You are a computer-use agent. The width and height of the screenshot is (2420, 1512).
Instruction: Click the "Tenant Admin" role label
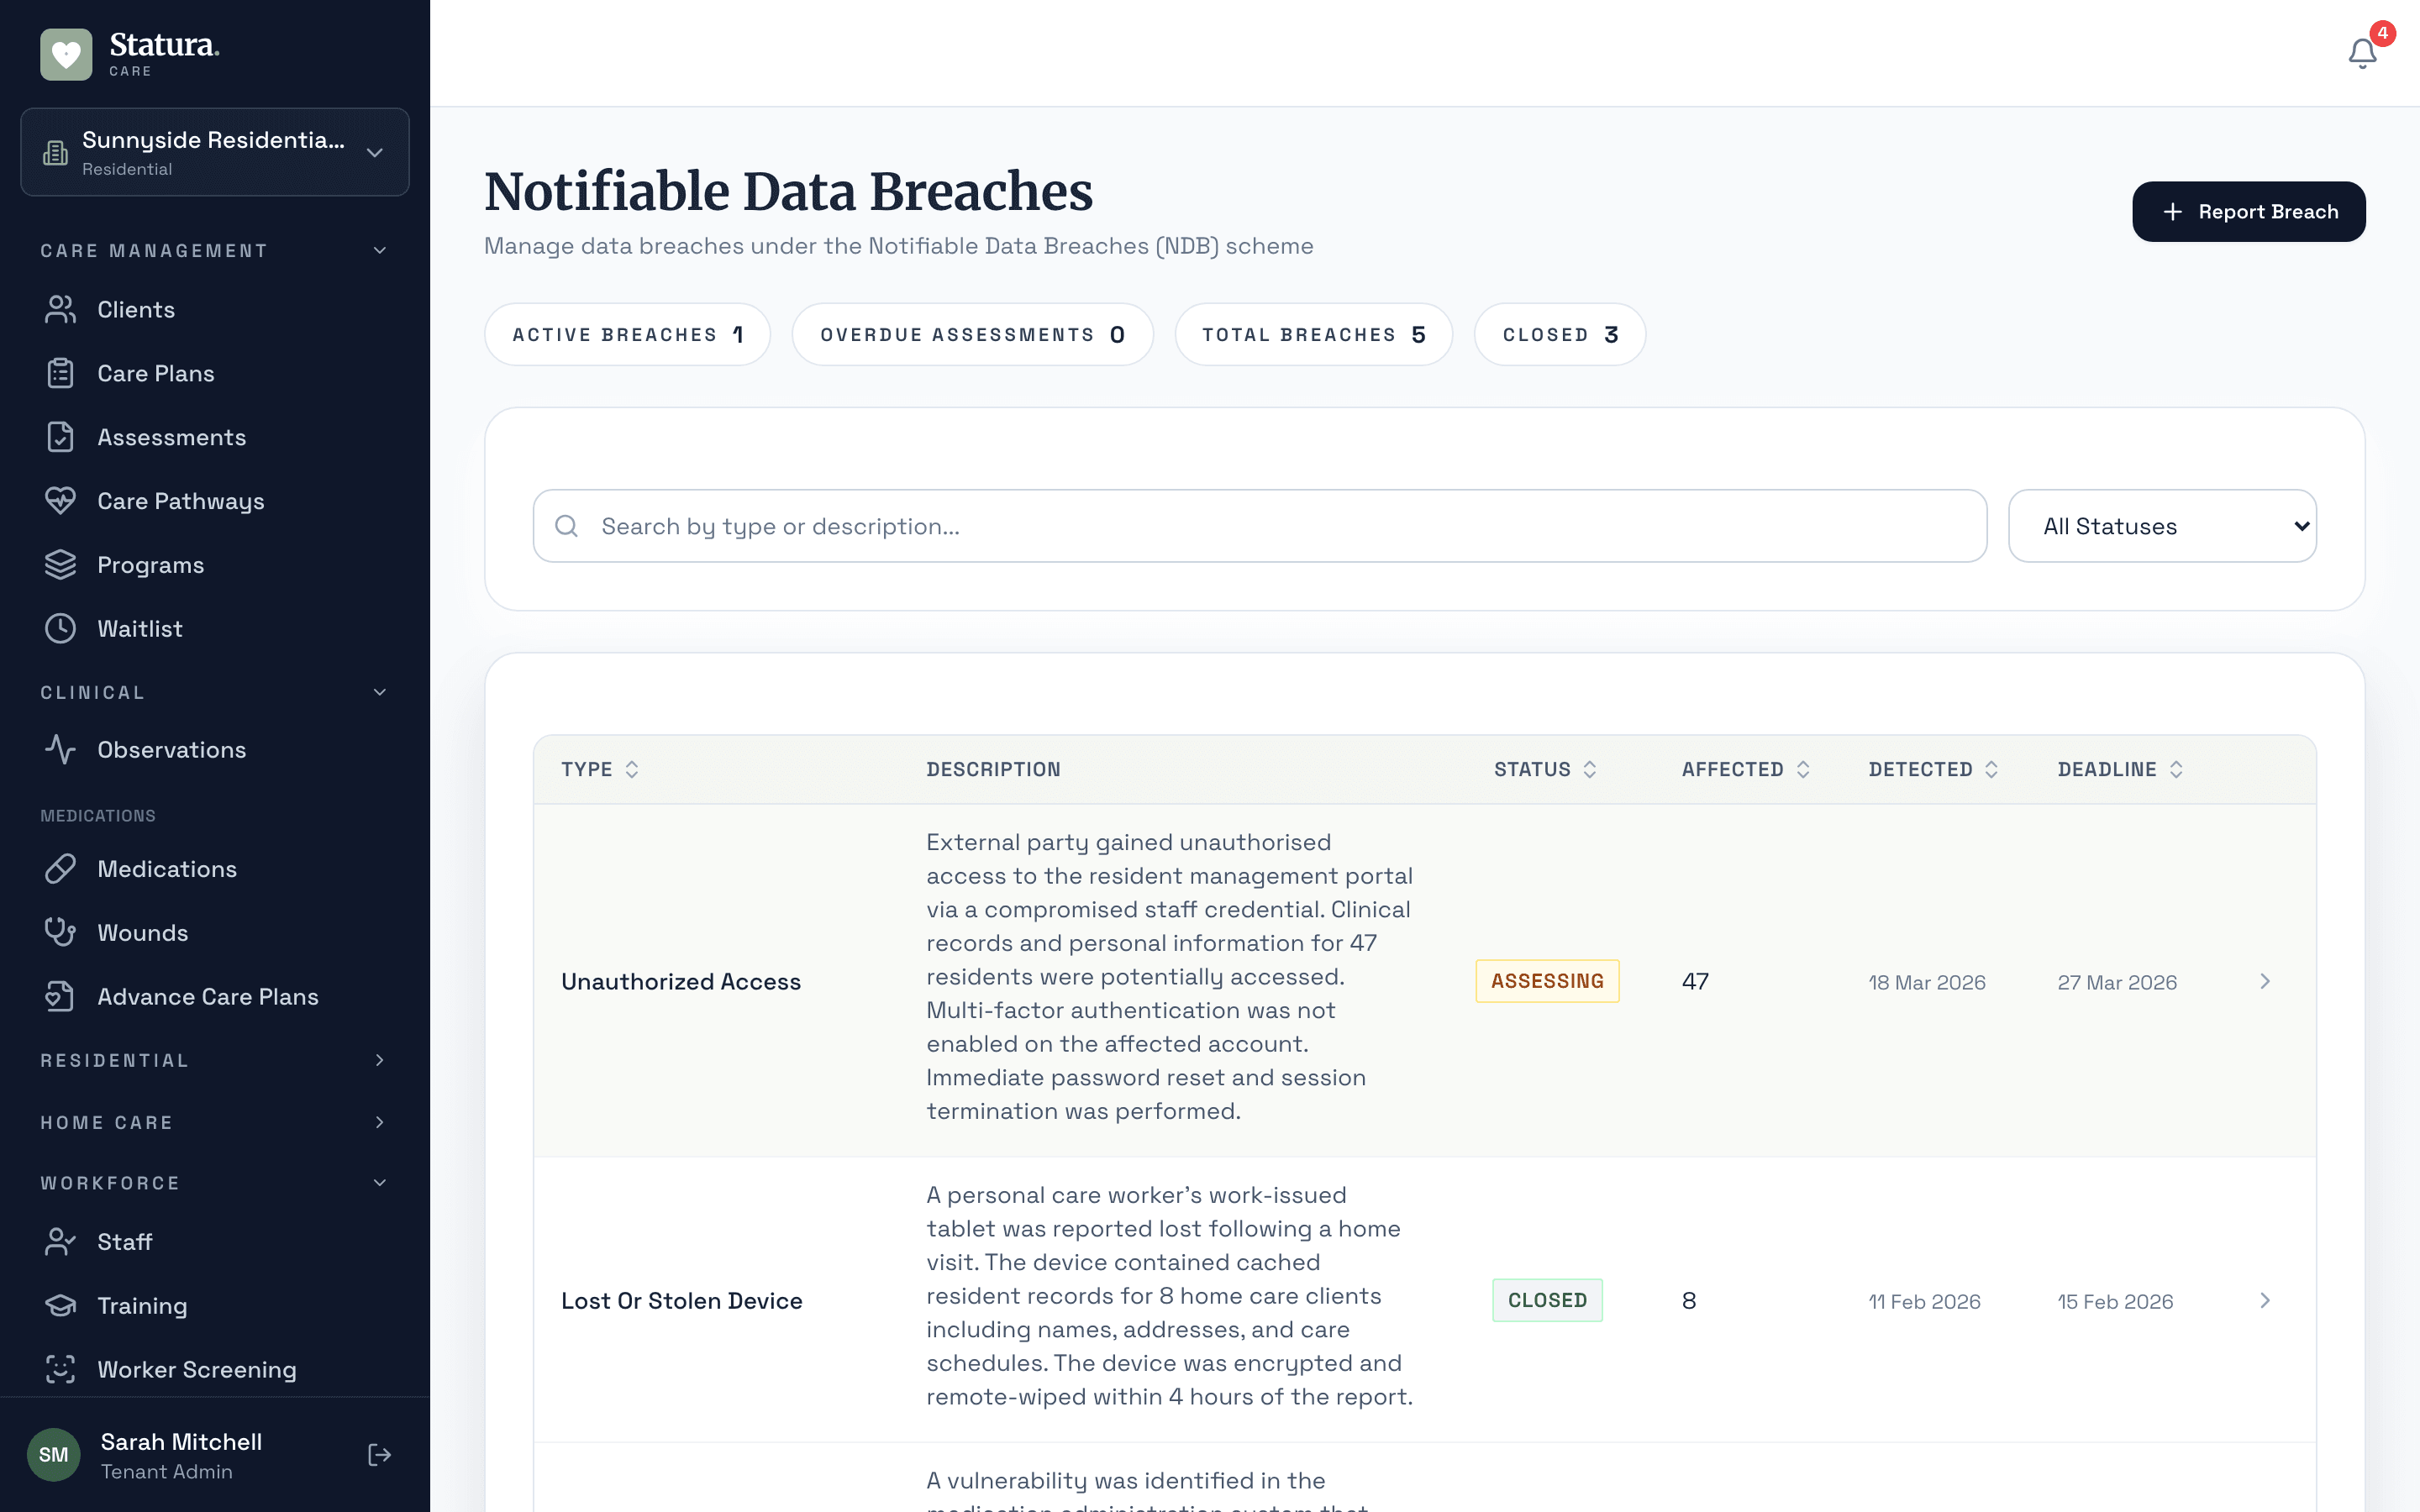[166, 1471]
